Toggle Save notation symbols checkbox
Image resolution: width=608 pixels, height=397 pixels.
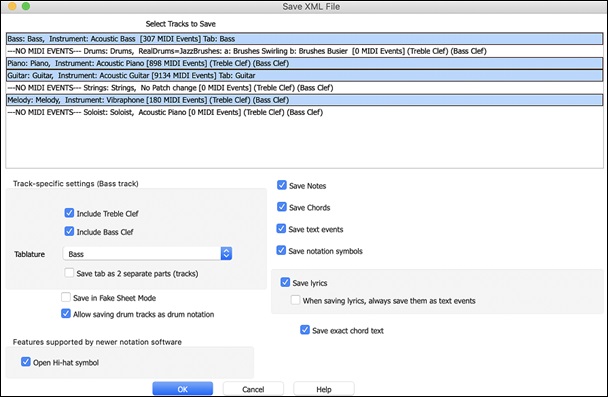282,250
